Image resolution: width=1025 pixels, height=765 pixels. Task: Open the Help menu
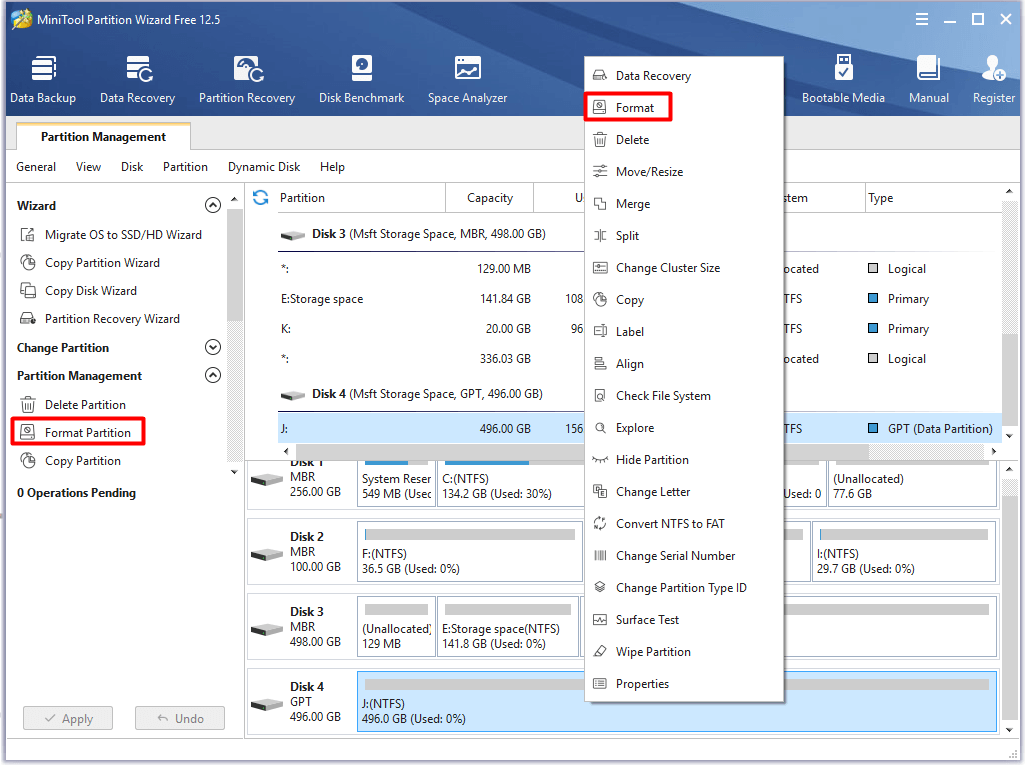pyautogui.click(x=332, y=167)
